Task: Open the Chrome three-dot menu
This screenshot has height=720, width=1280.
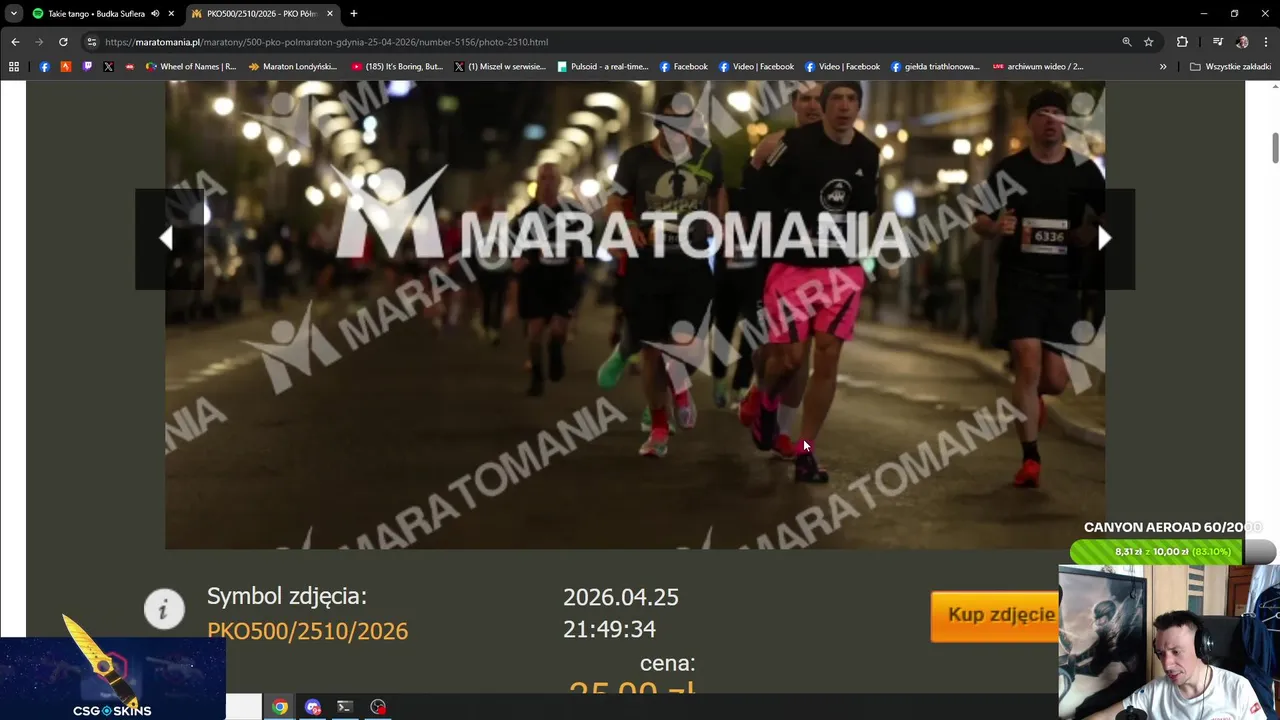Action: click(1265, 42)
